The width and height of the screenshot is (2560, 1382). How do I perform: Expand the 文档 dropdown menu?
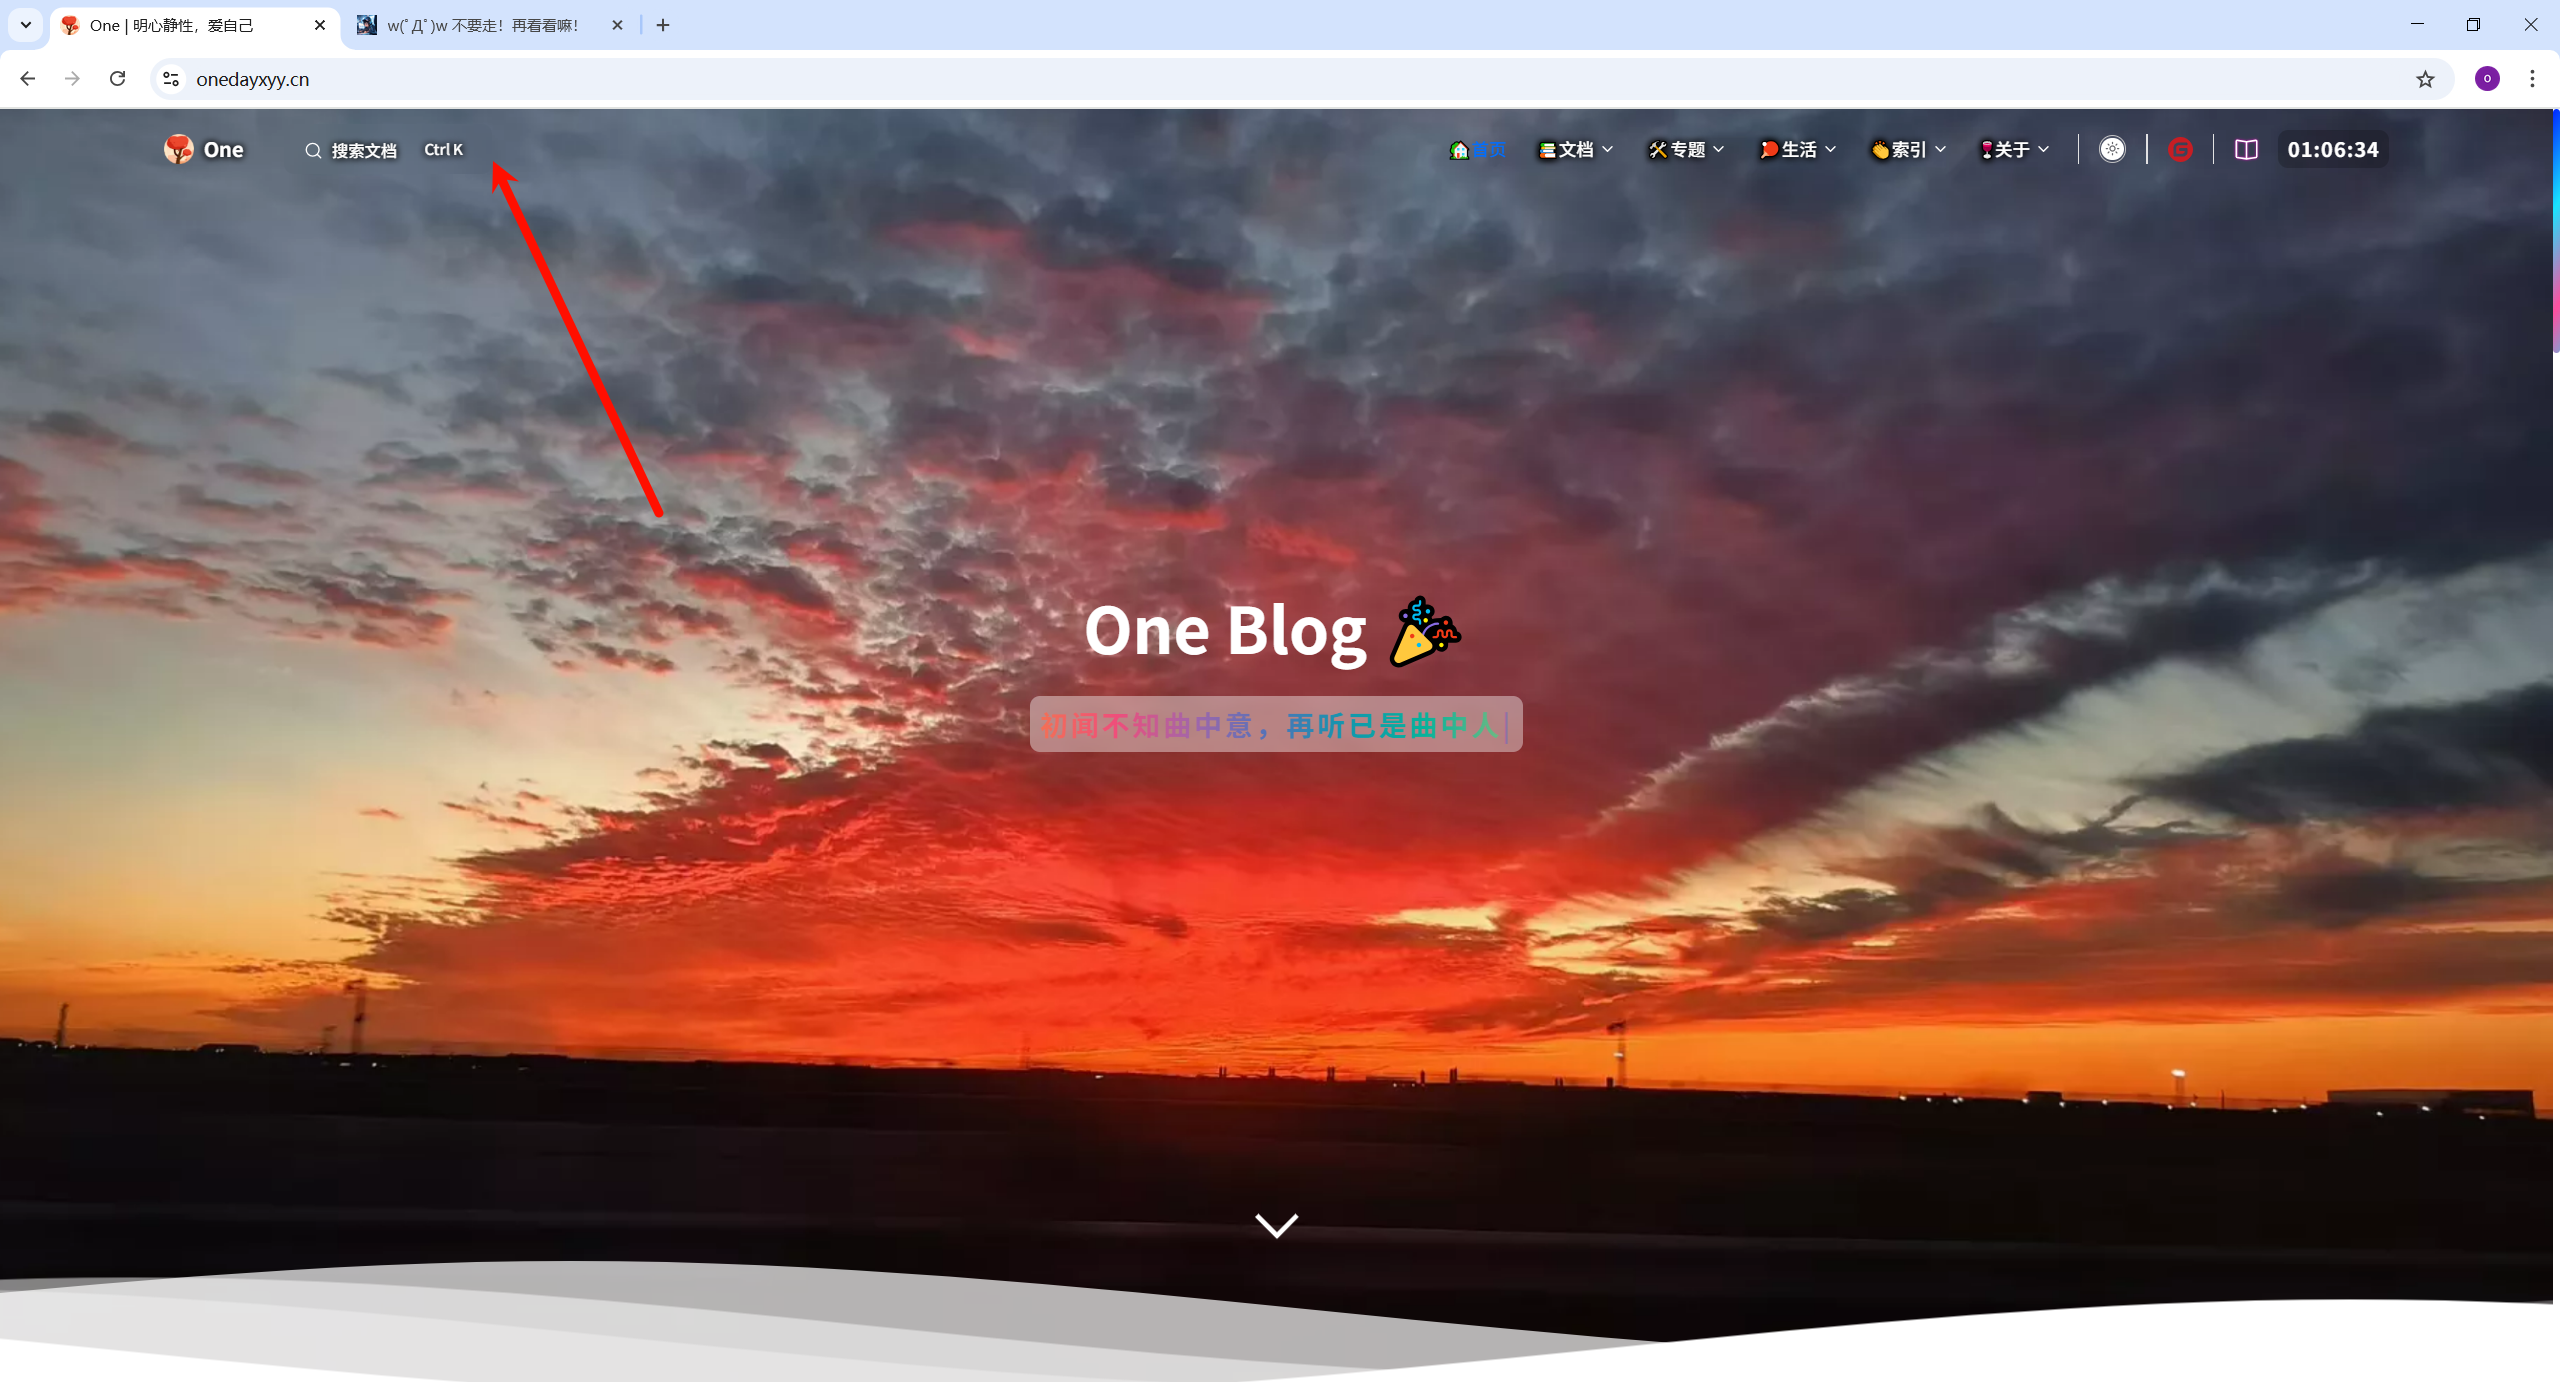click(x=1576, y=149)
